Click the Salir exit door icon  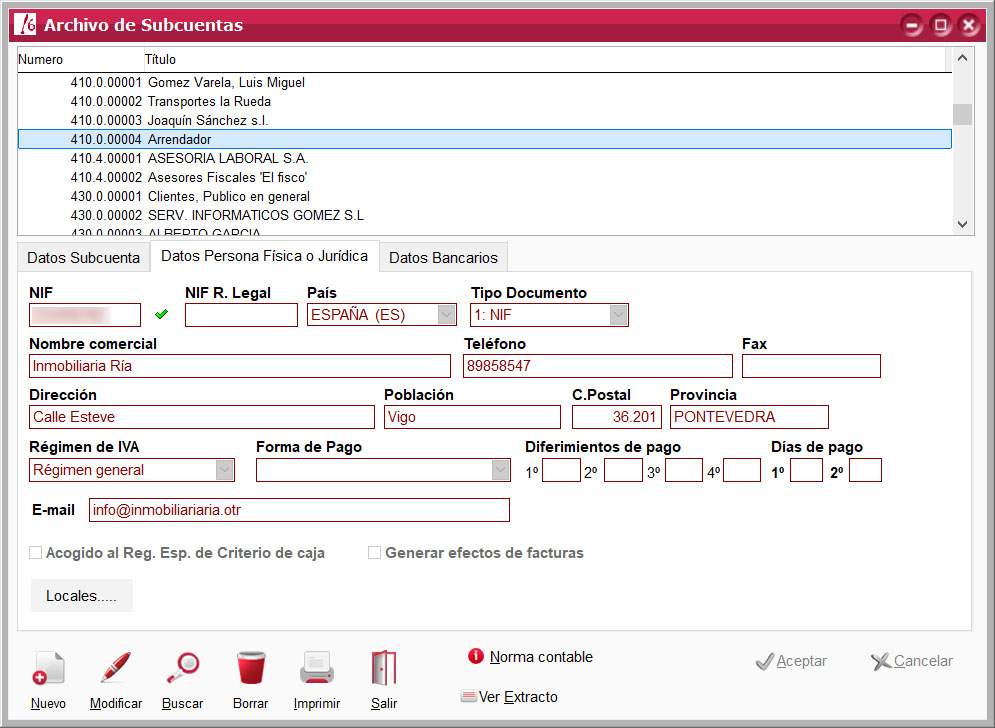[x=384, y=668]
